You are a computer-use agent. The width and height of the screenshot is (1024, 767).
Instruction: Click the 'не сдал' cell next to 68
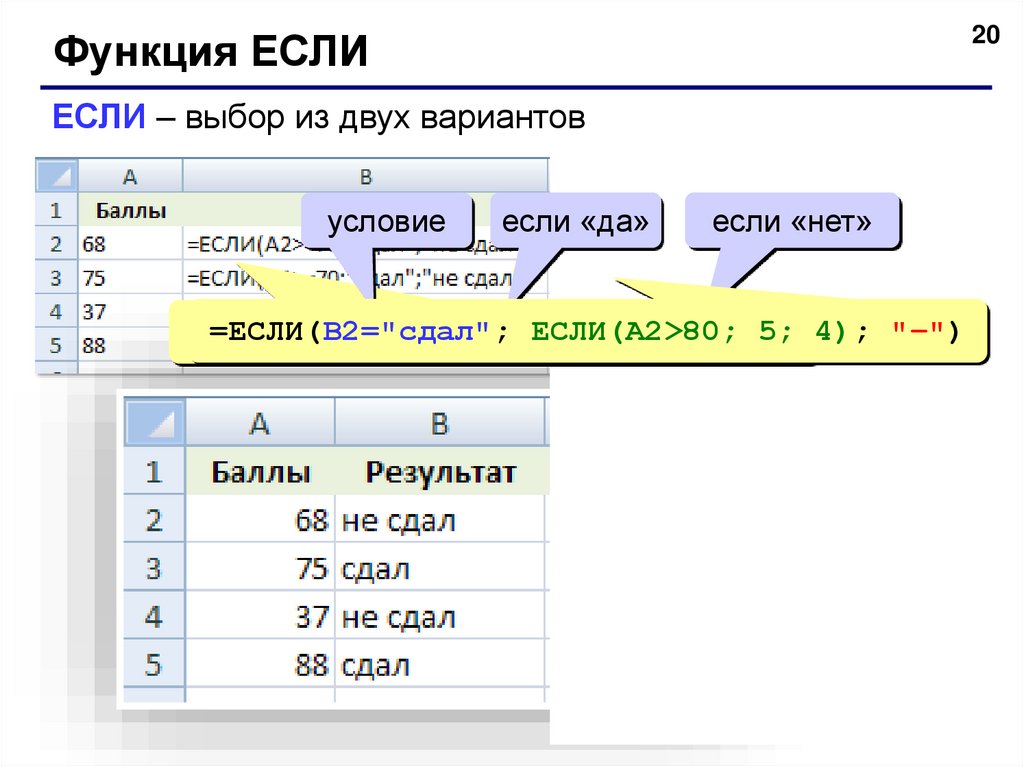pyautogui.click(x=440, y=520)
